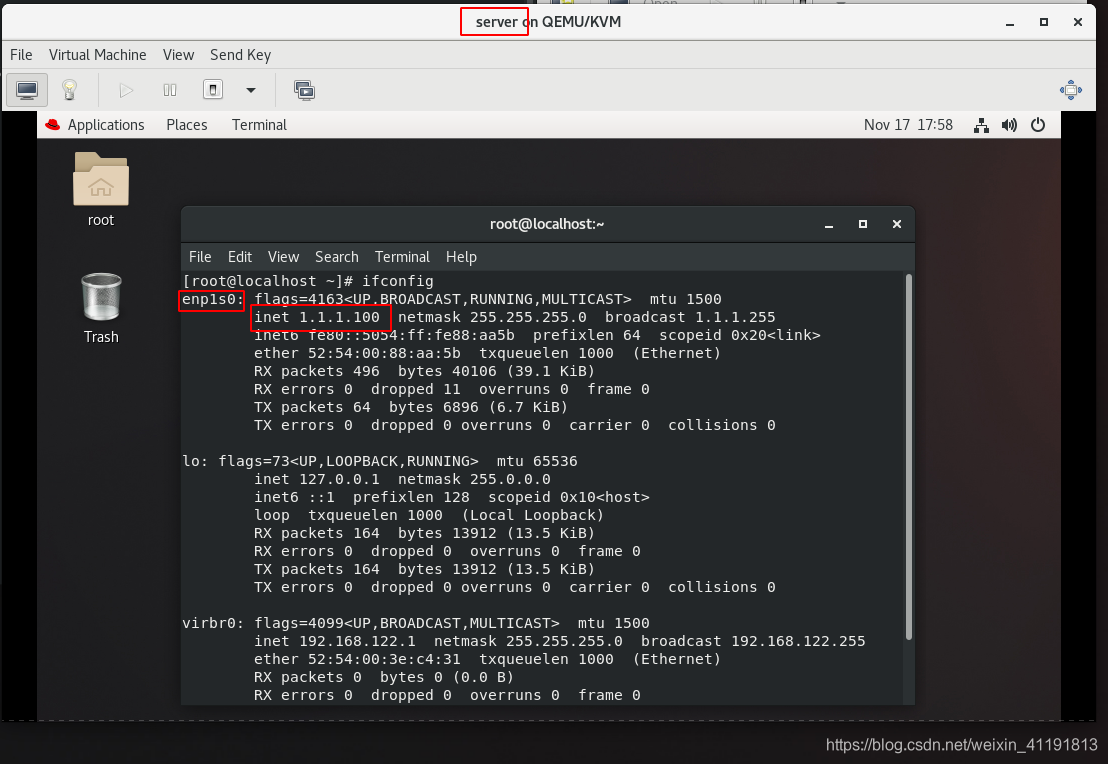Minimize the root@localhost terminal window
1108x764 pixels.
point(829,224)
